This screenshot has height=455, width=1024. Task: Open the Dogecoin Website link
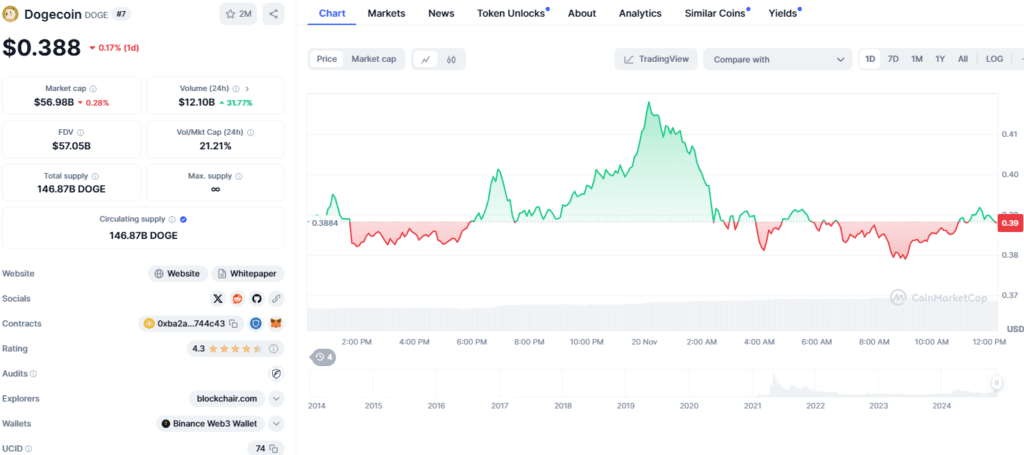pos(178,274)
